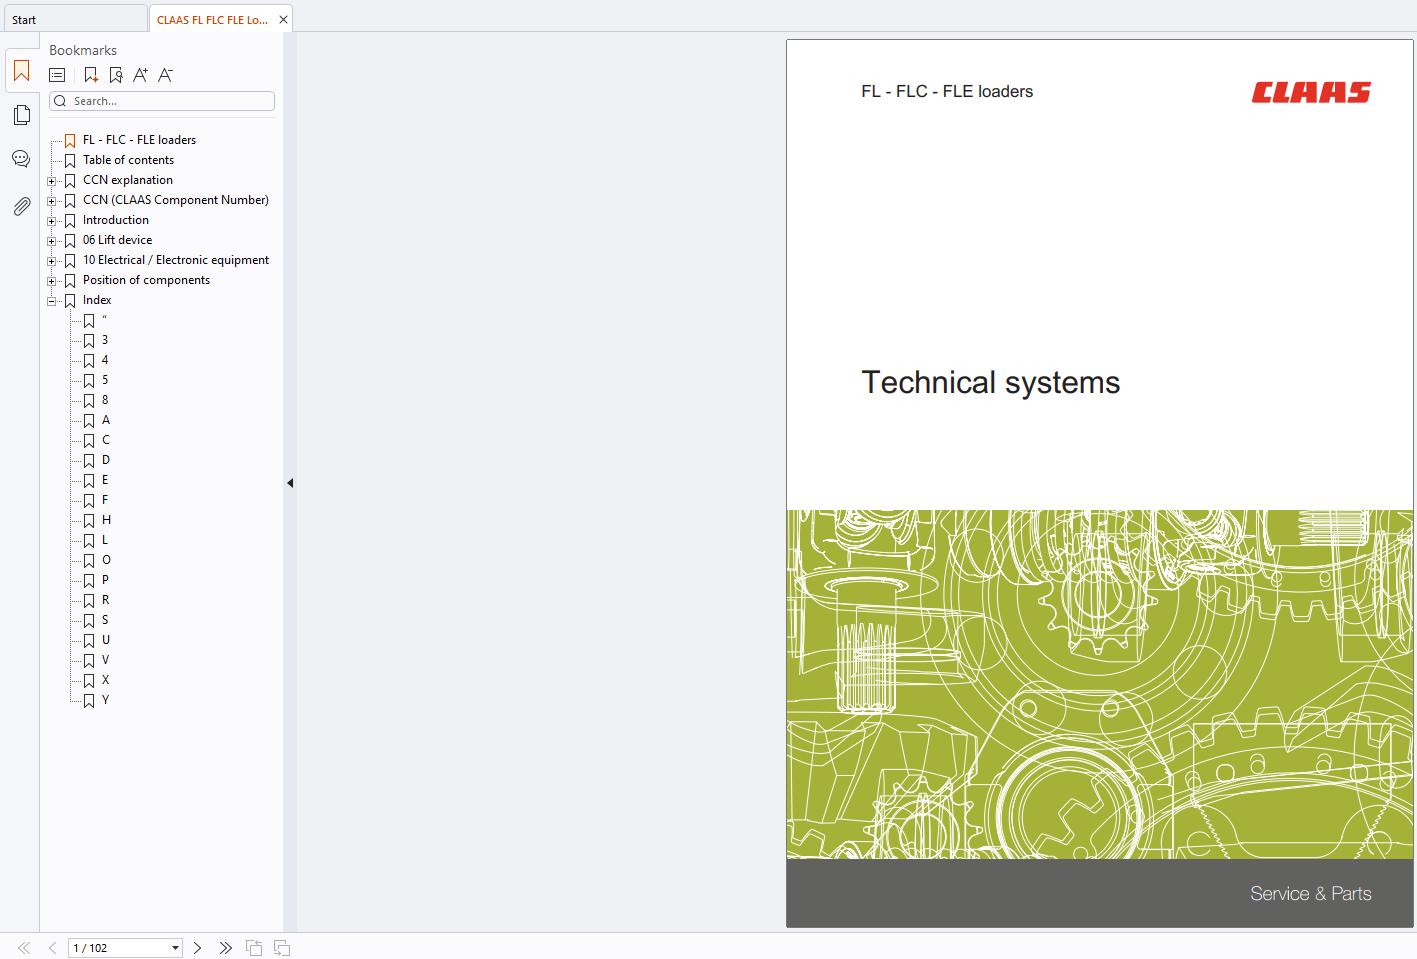Click the add new bookmark icon
The height and width of the screenshot is (959, 1417).
pyautogui.click(x=90, y=75)
